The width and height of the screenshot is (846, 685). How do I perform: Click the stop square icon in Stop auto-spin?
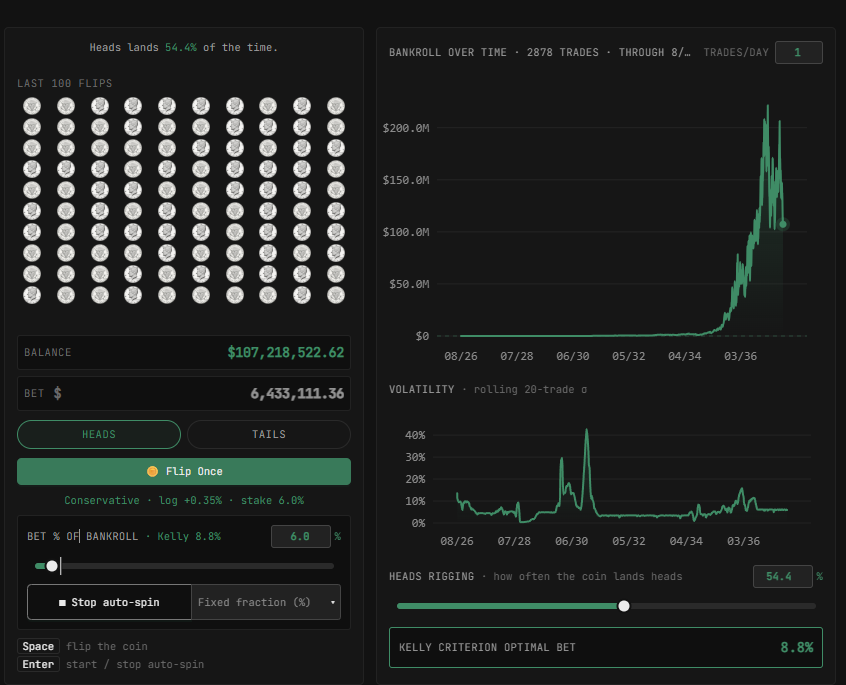click(63, 602)
